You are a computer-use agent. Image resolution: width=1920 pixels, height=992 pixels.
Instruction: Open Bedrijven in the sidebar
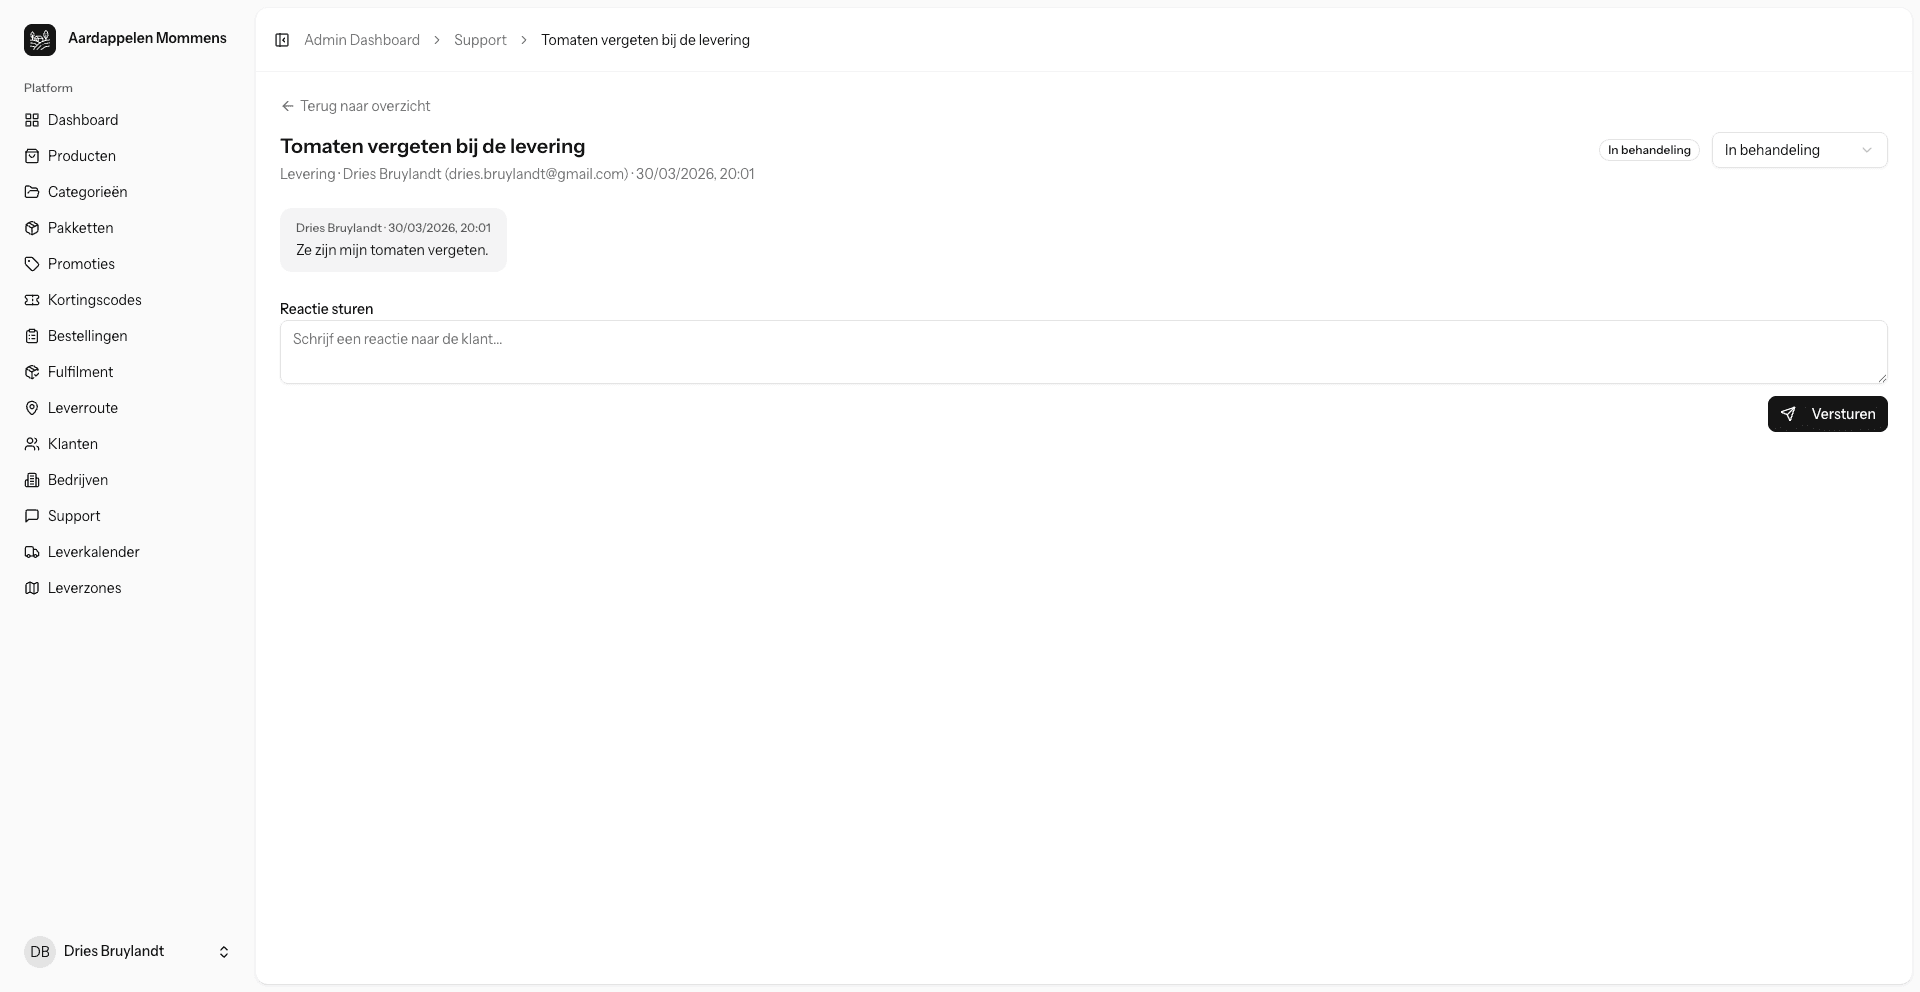point(128,480)
